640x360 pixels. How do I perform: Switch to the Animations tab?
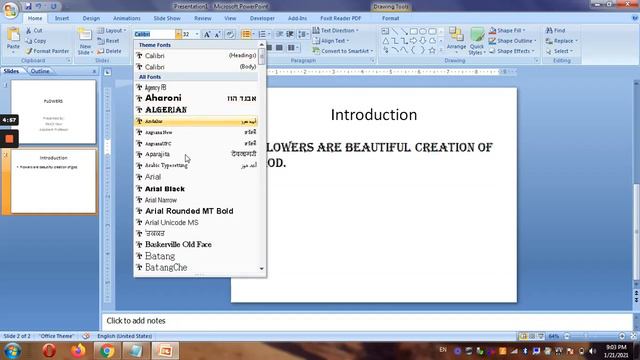[x=127, y=18]
